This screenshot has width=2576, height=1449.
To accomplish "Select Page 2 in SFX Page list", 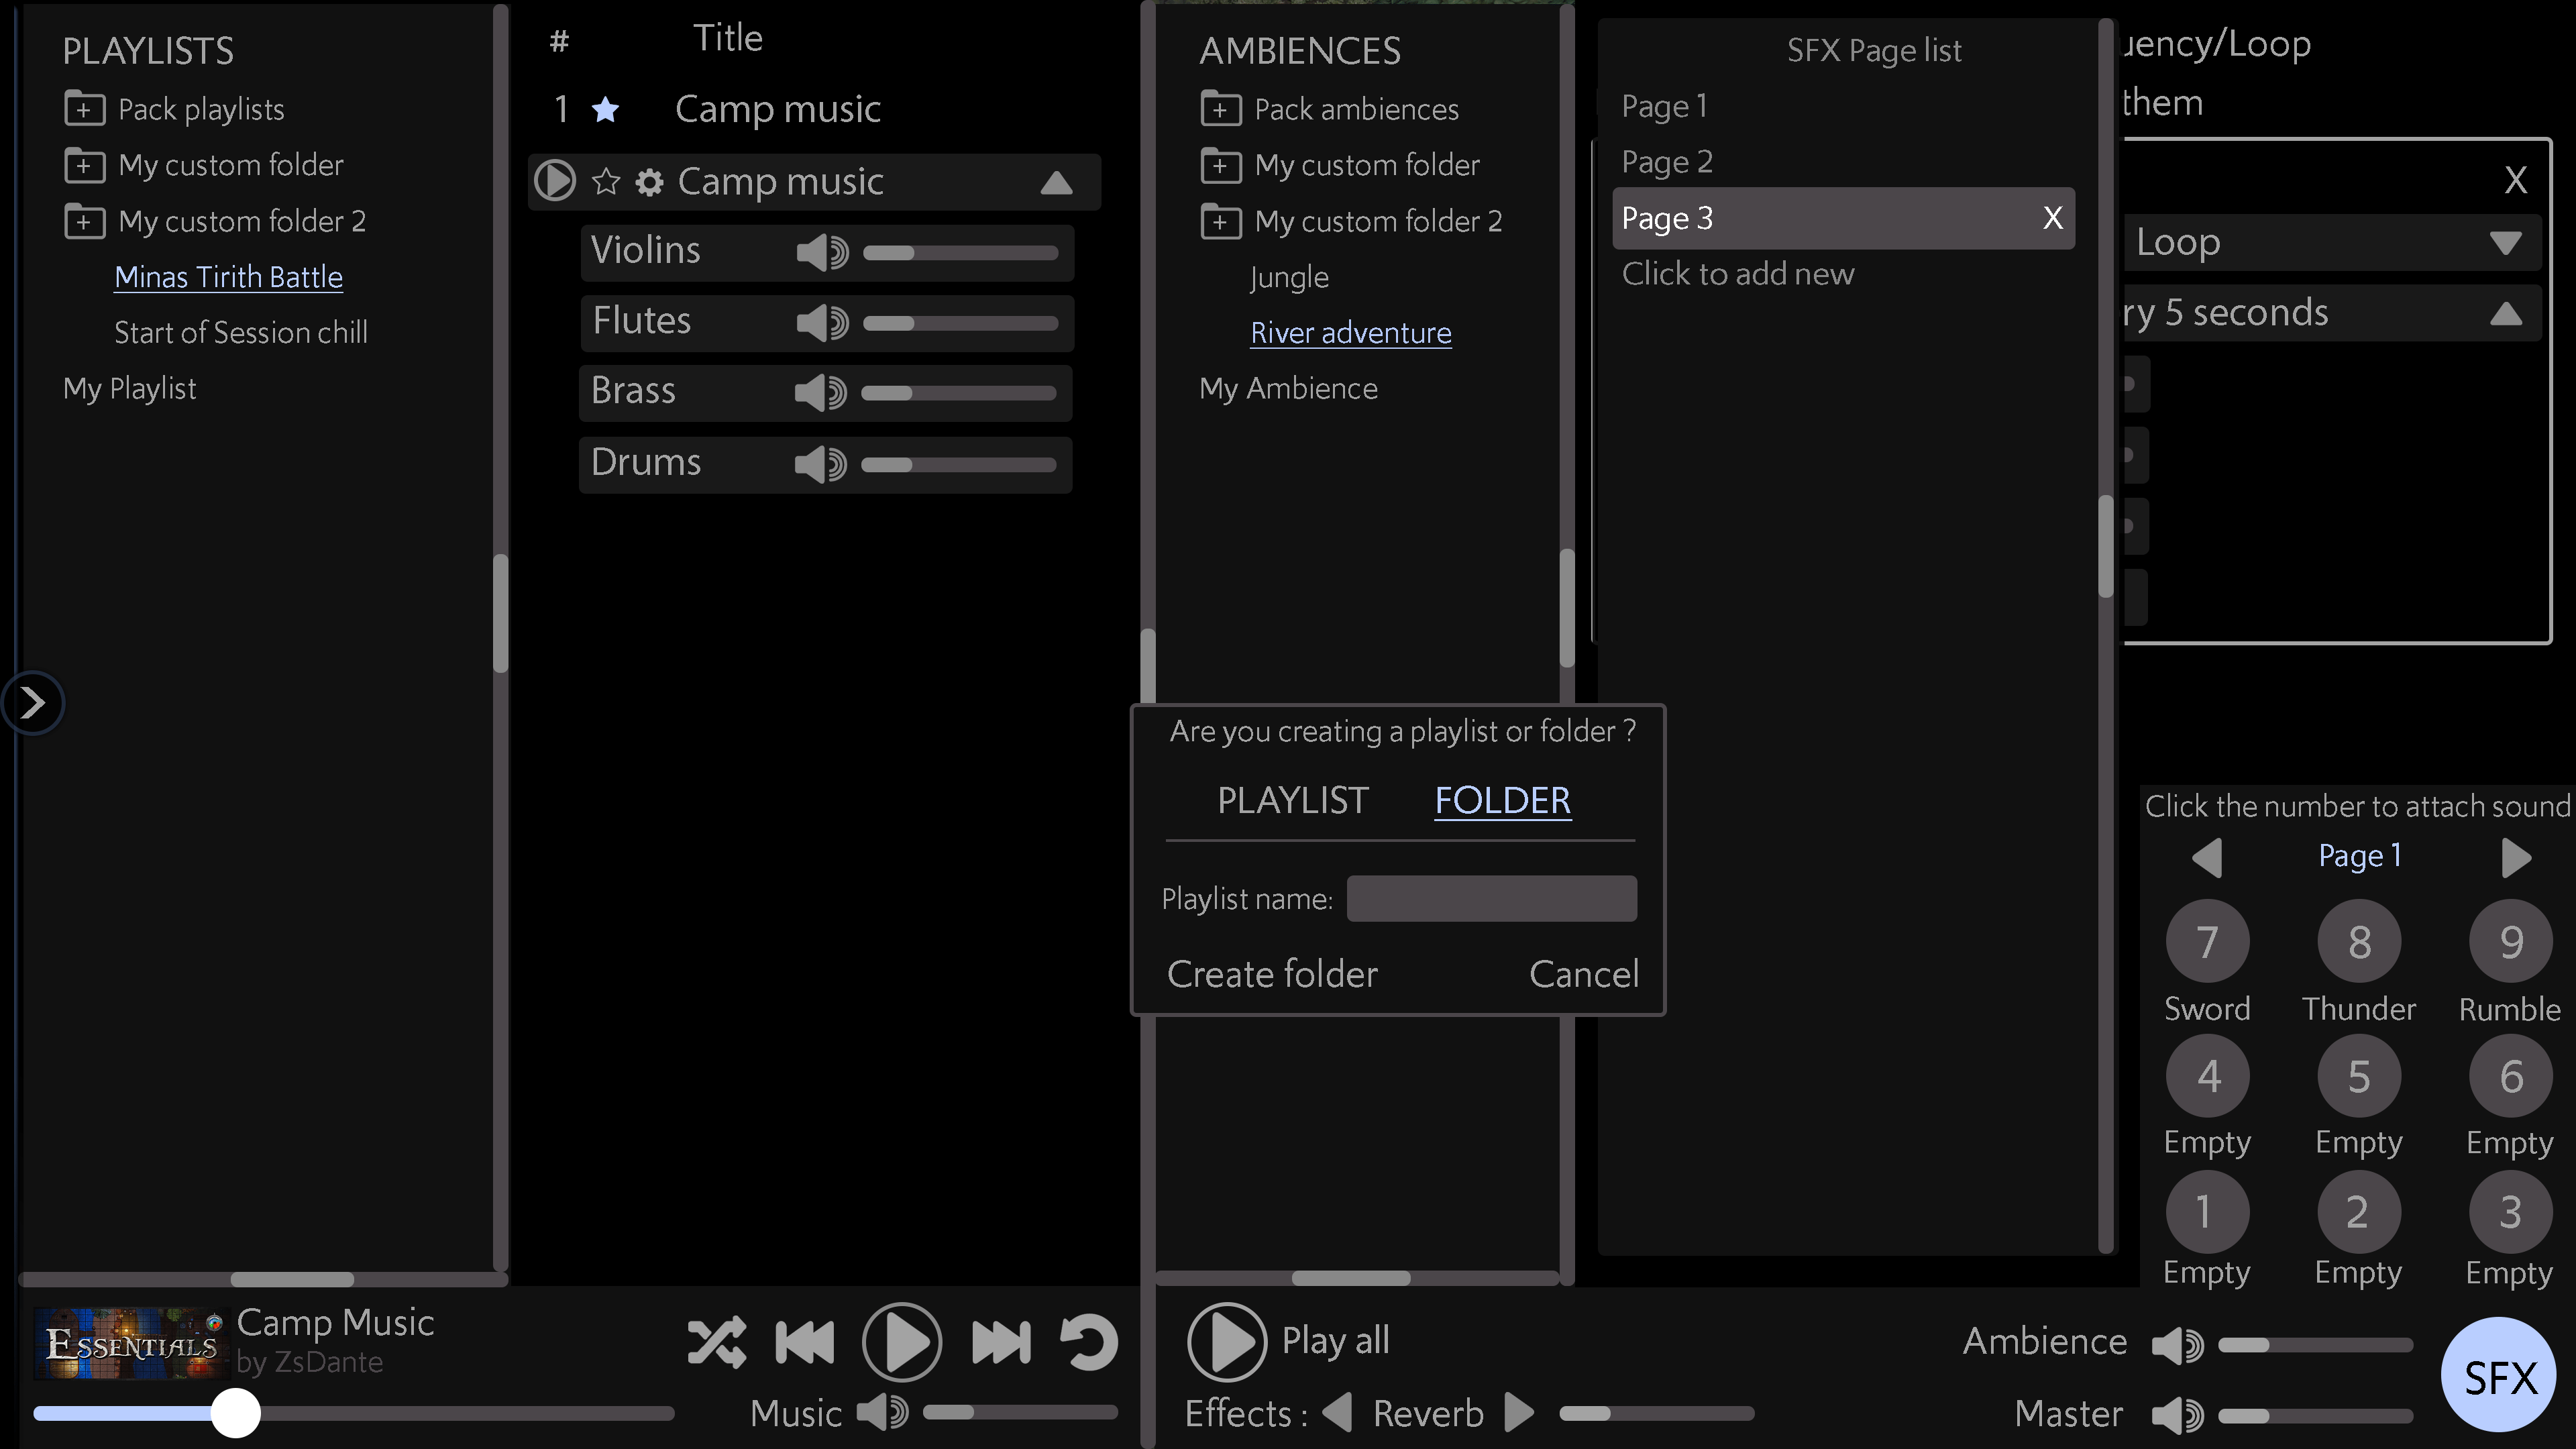I will pyautogui.click(x=1667, y=162).
